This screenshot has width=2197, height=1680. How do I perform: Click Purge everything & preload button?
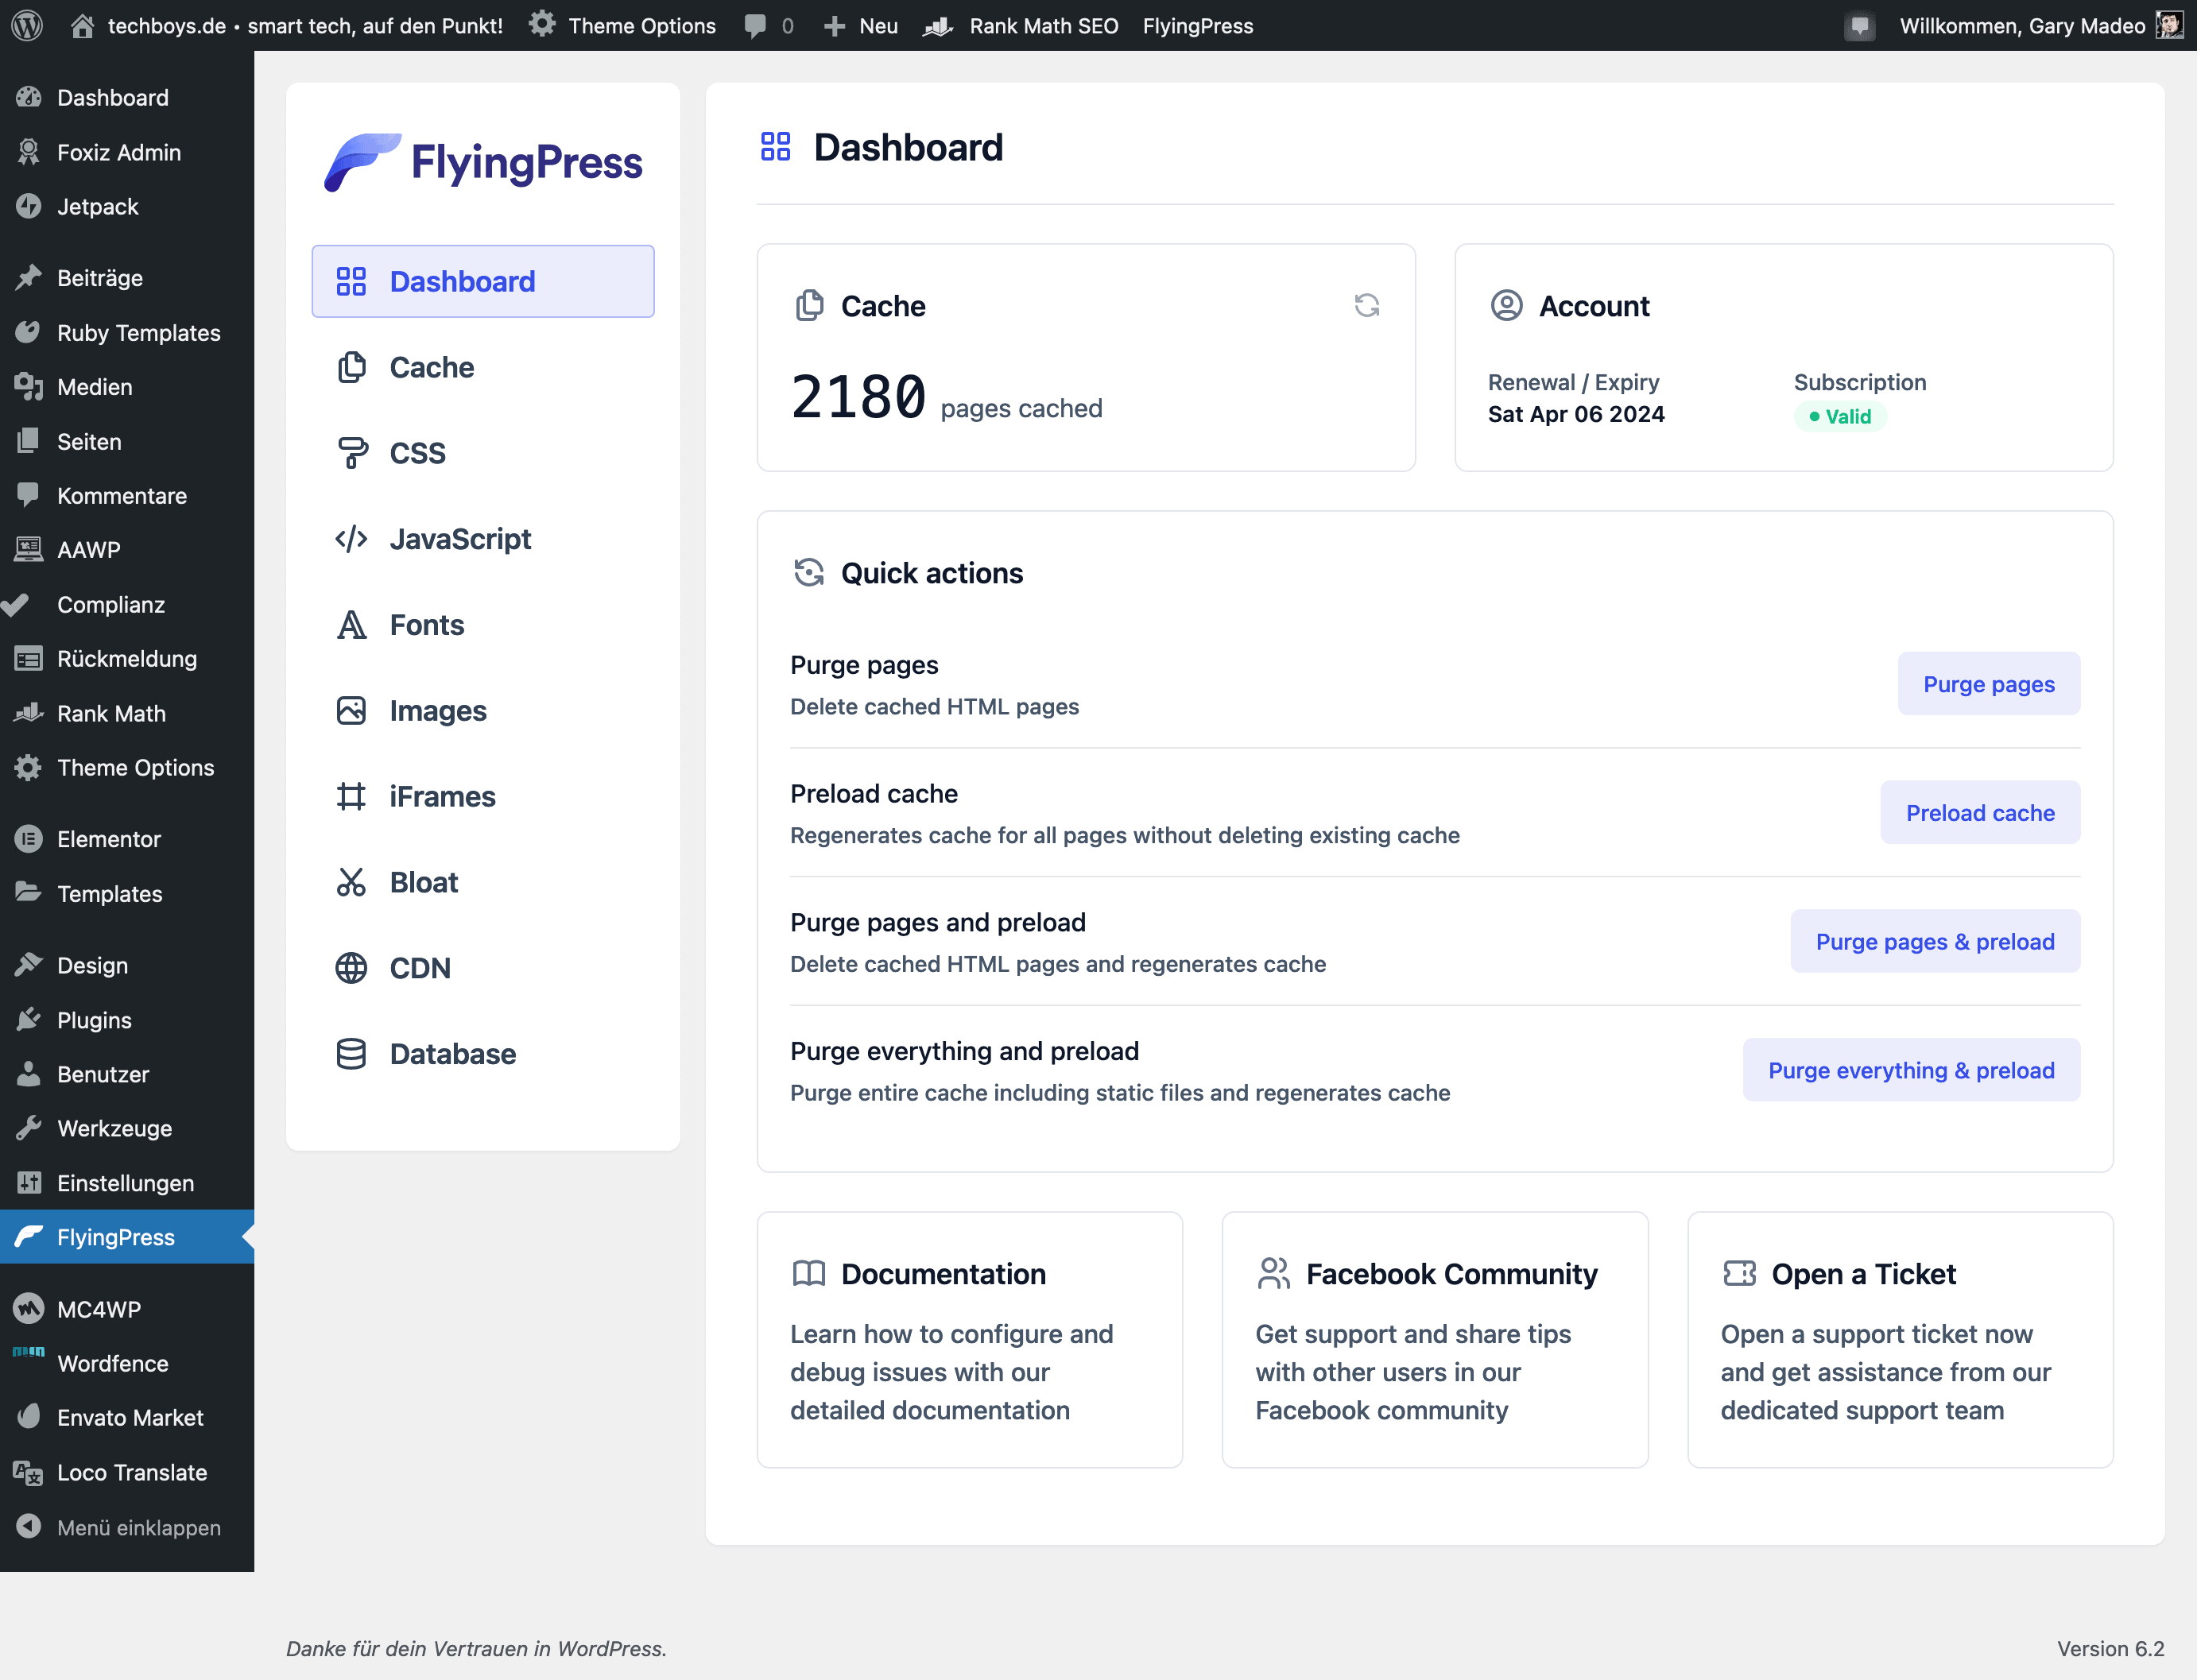pyautogui.click(x=1911, y=1070)
